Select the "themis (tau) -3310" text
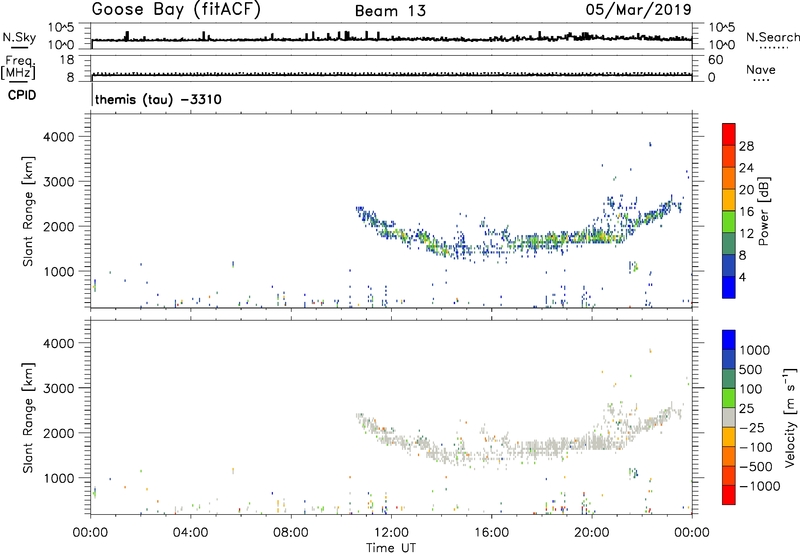Image resolution: width=800 pixels, height=554 pixels. (x=158, y=99)
